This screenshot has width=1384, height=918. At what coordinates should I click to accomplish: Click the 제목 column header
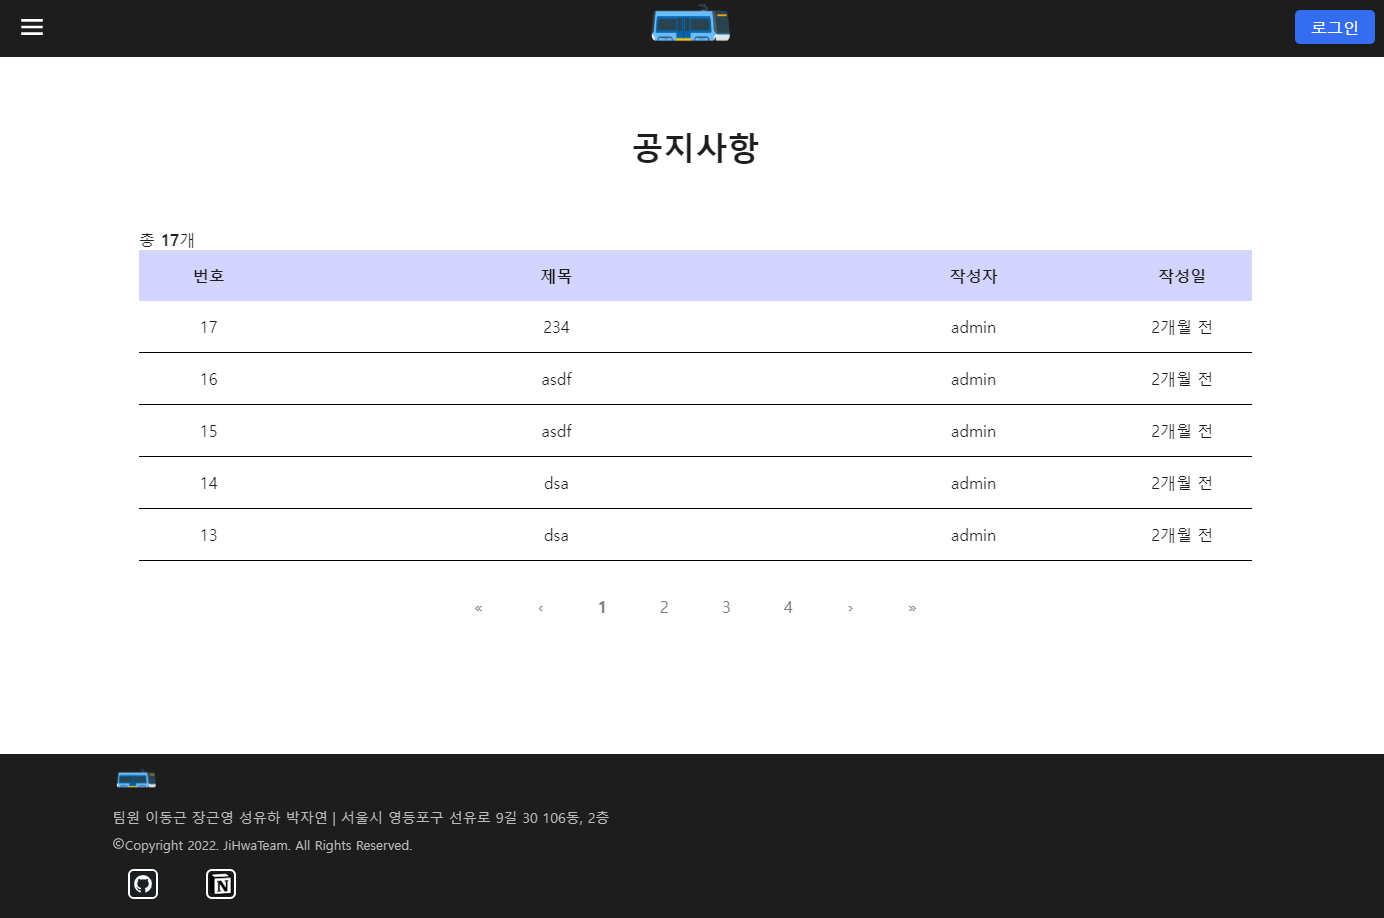(x=556, y=276)
